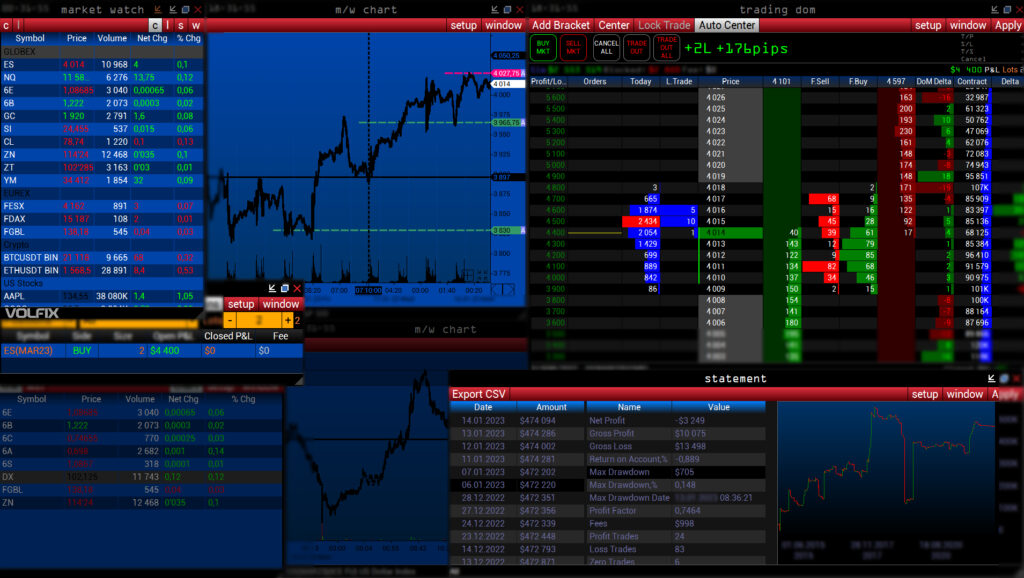Open the setup menu in the statement panel
Image resolution: width=1024 pixels, height=578 pixels.
click(924, 394)
